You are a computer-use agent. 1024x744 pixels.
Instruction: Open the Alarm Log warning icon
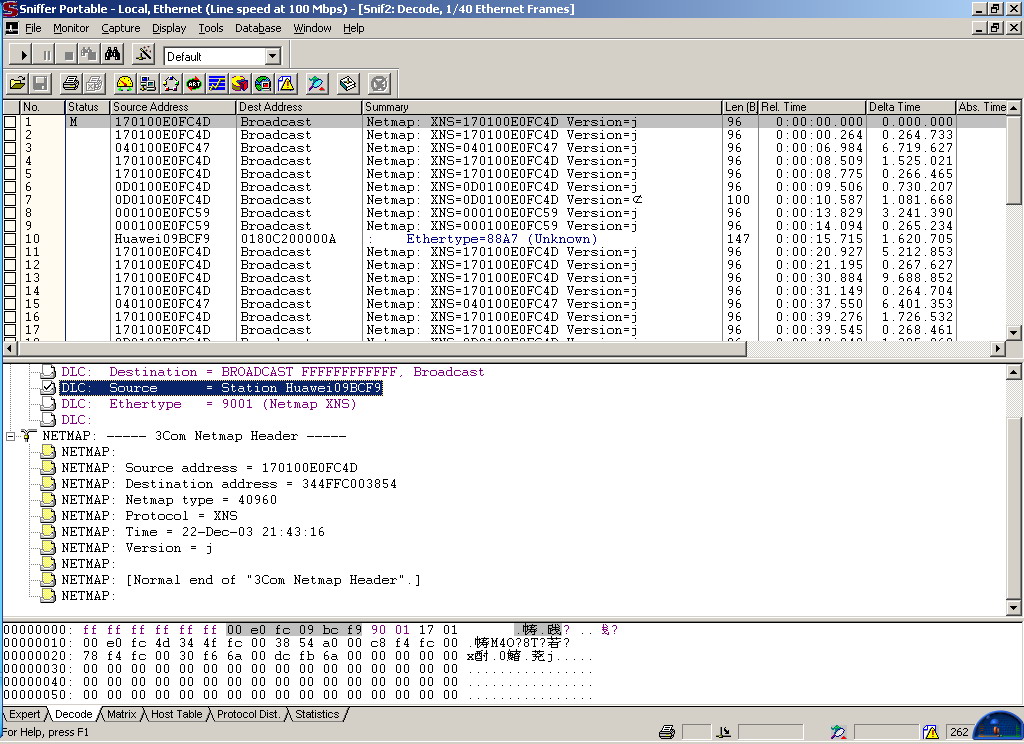point(287,84)
